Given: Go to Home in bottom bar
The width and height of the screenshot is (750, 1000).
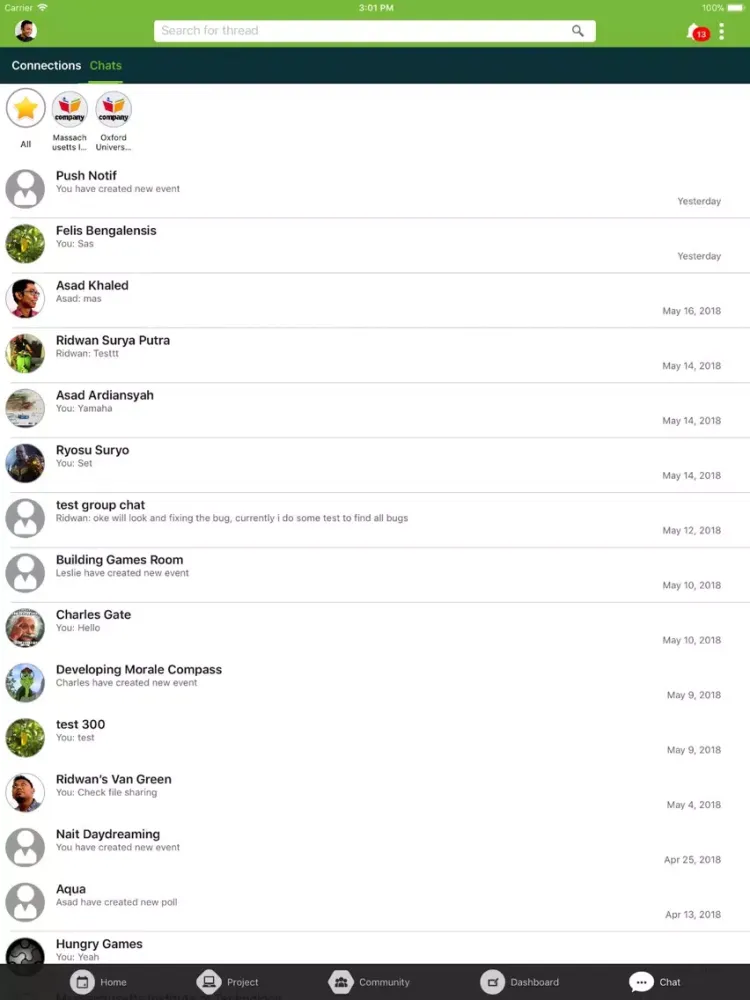Looking at the screenshot, I should (99, 982).
